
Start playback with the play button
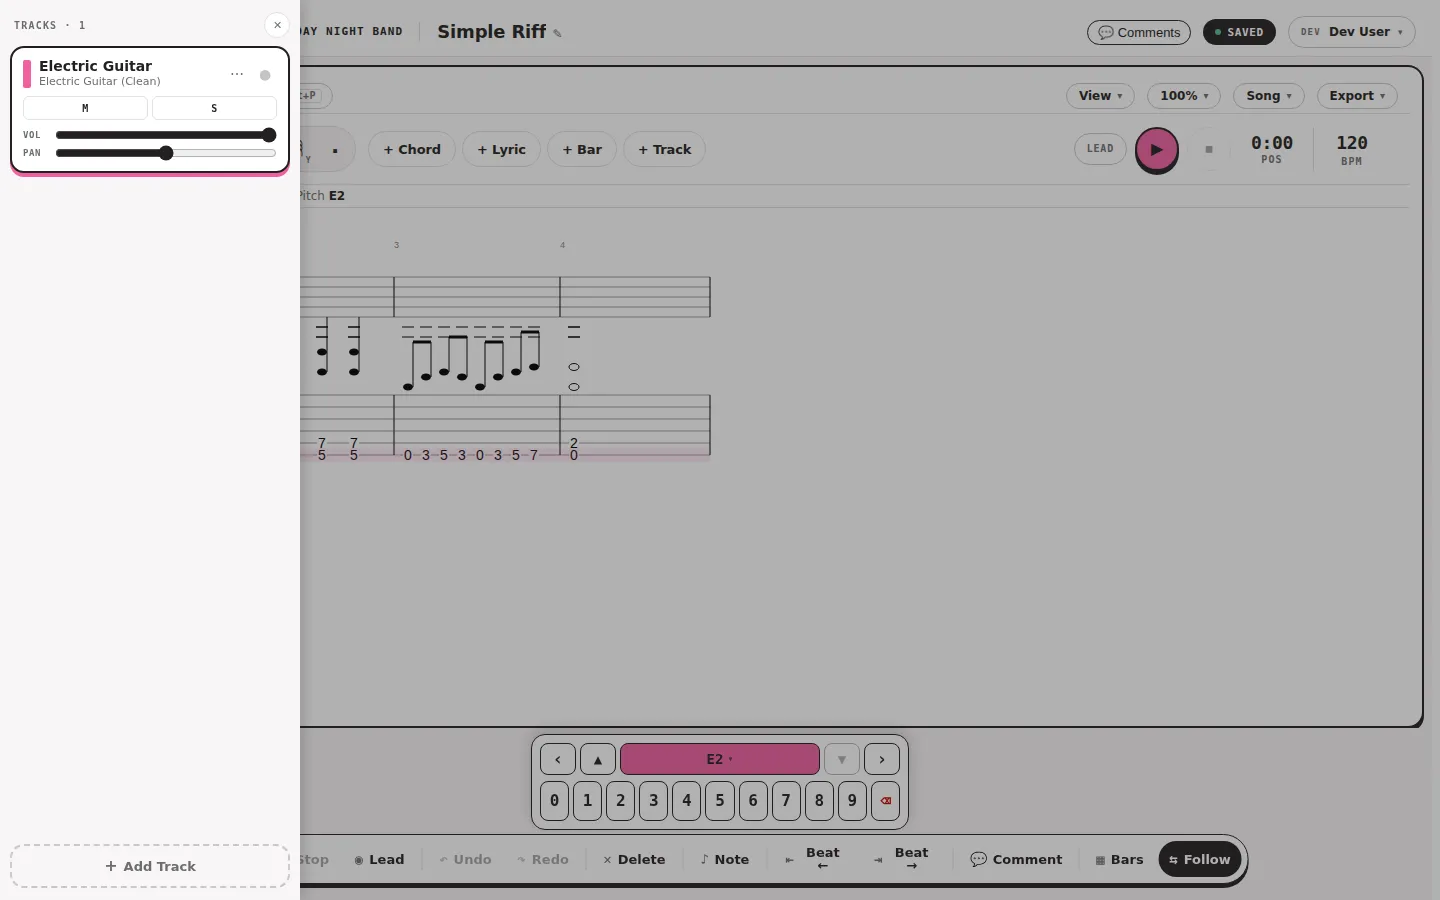coord(1156,149)
